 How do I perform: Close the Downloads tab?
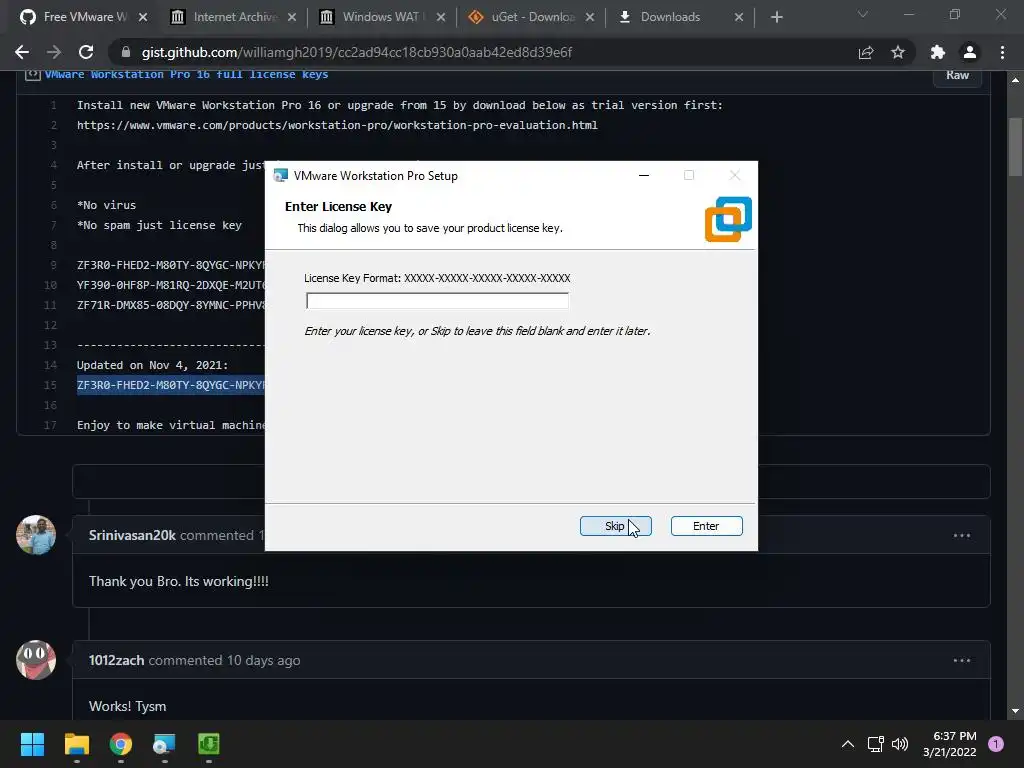pos(739,18)
